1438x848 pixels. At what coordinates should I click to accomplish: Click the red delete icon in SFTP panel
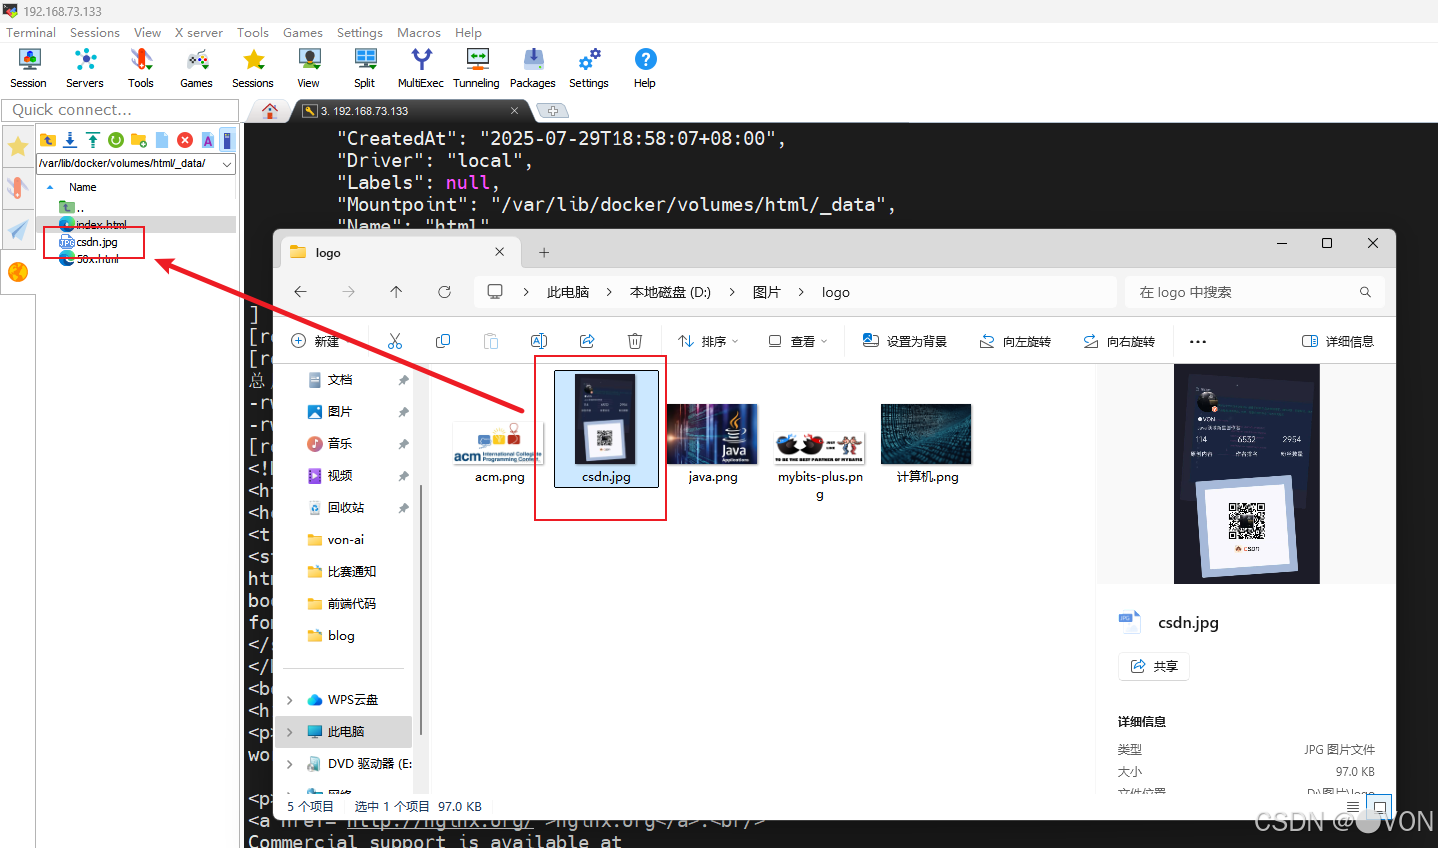pyautogui.click(x=185, y=140)
